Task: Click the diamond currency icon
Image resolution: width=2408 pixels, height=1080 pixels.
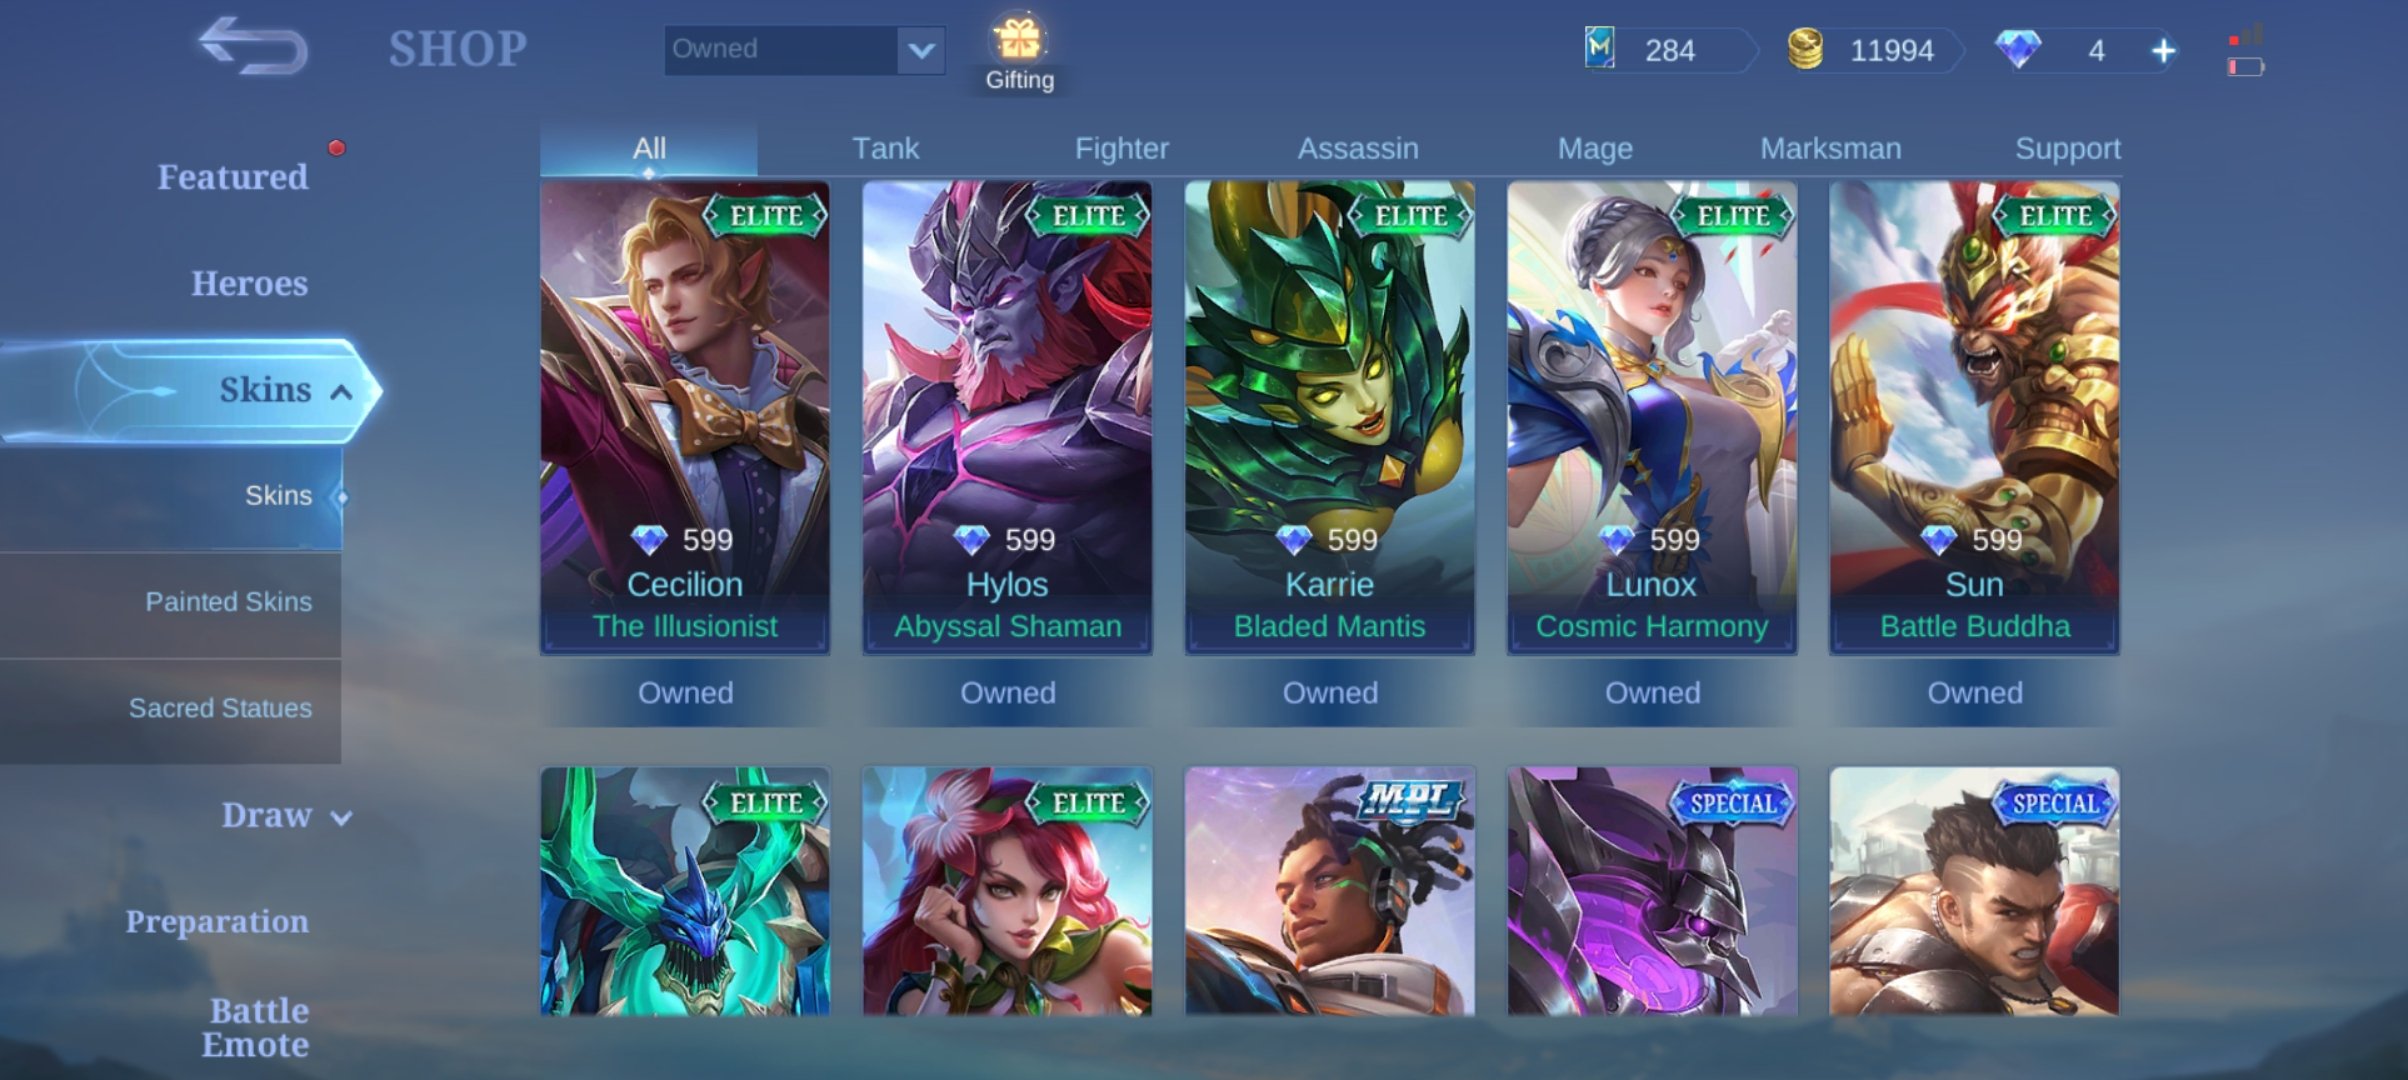Action: pos(2018,49)
